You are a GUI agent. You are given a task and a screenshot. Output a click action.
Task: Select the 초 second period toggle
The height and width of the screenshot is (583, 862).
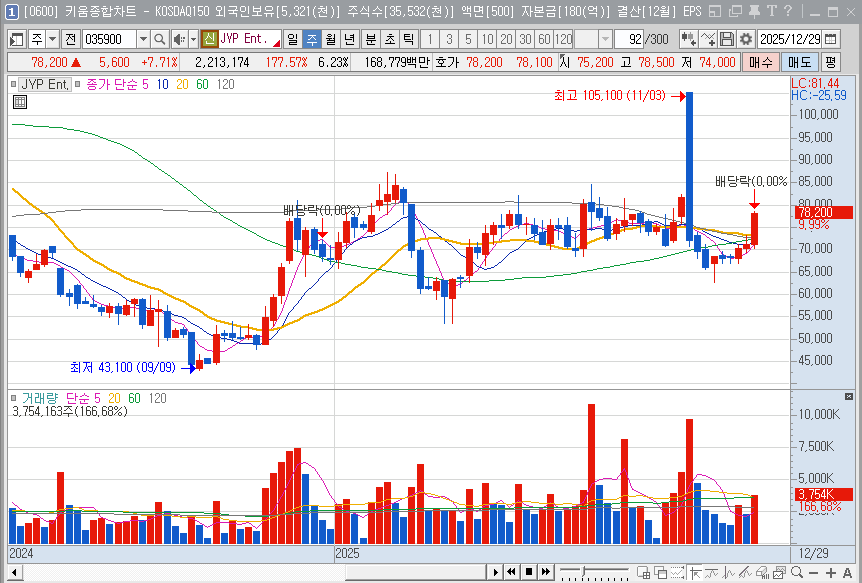[x=389, y=39]
